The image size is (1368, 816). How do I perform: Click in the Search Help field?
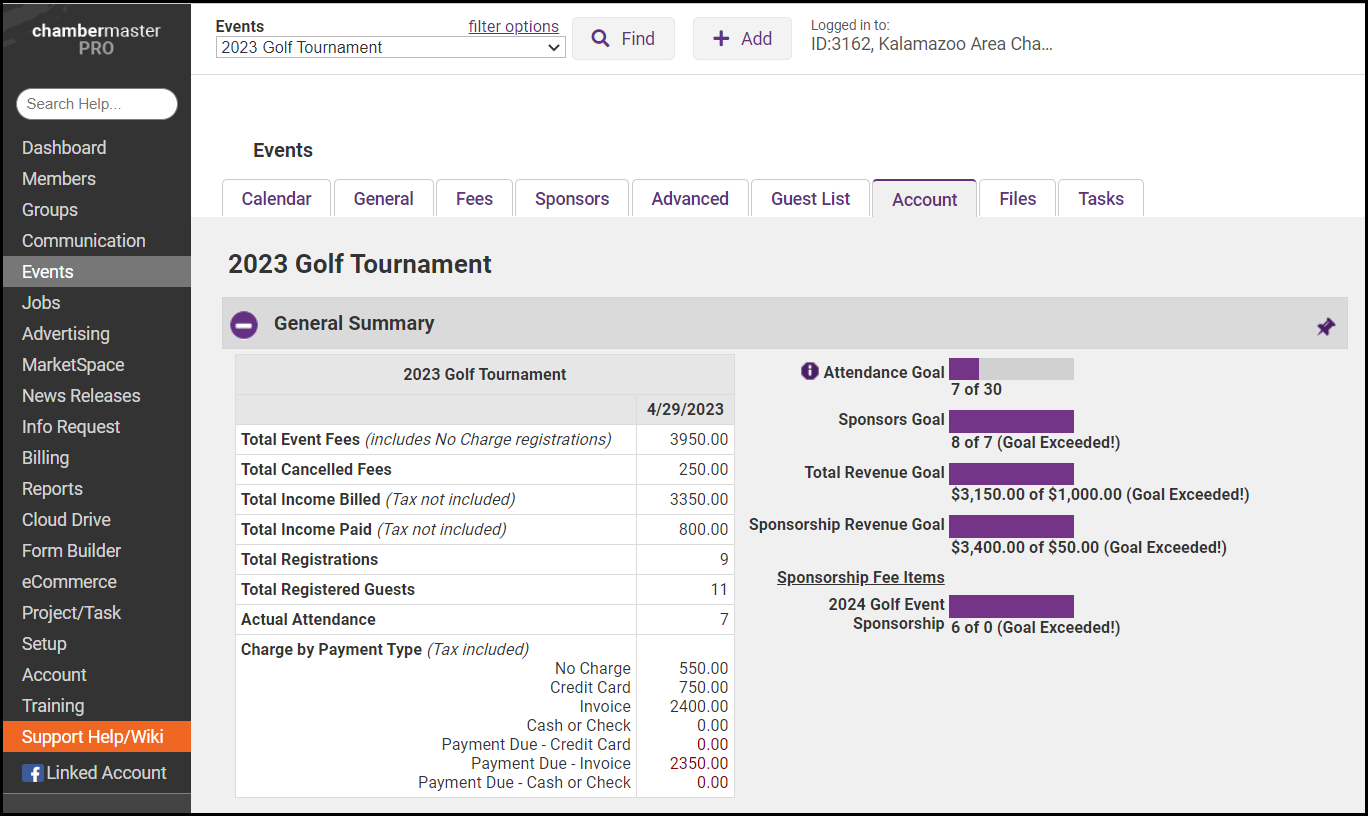click(x=97, y=104)
